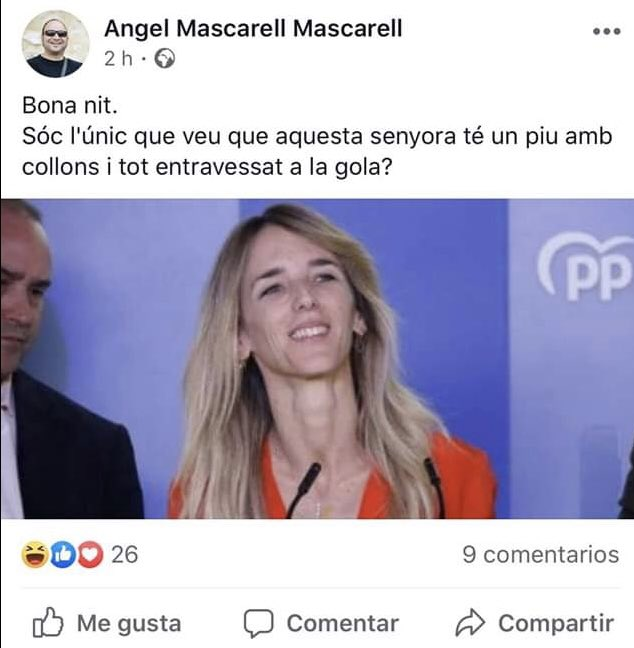Click the public globe privacy icon
The width and height of the screenshot is (634, 648).
164,59
